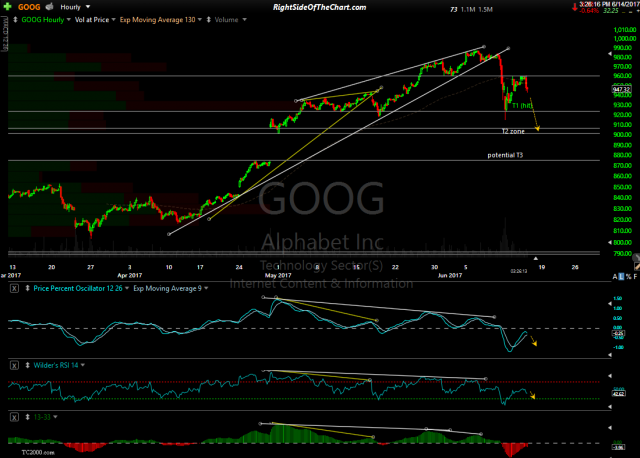
Task: Click the round tool icon above pencil
Action: pos(636,257)
